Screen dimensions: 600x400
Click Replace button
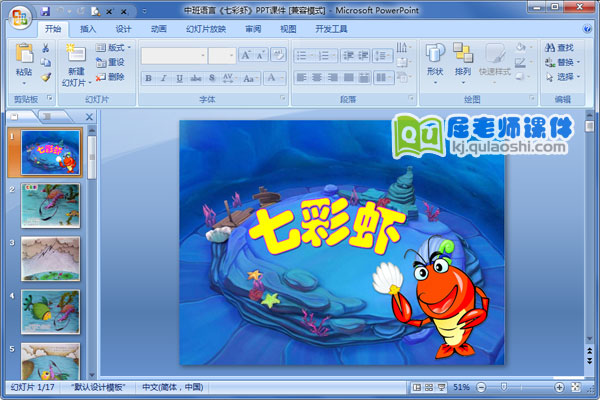pyautogui.click(x=562, y=62)
